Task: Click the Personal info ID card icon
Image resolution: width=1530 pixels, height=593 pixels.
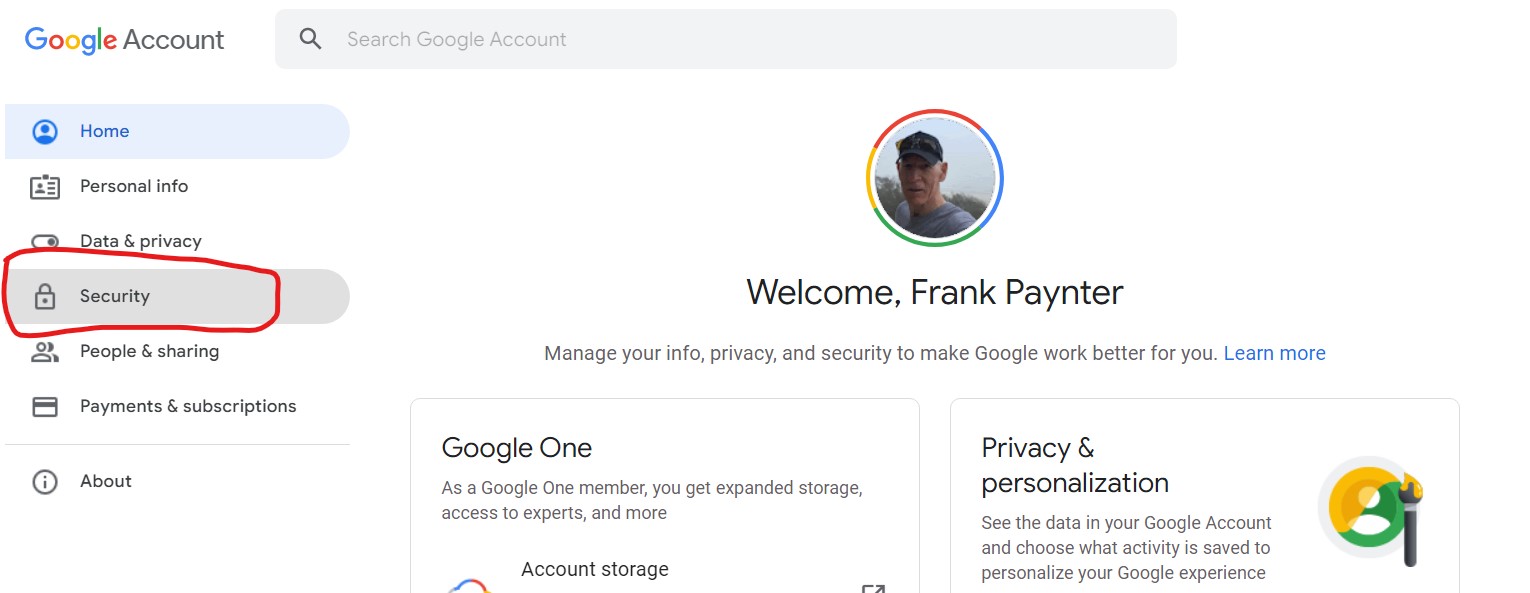Action: click(45, 187)
